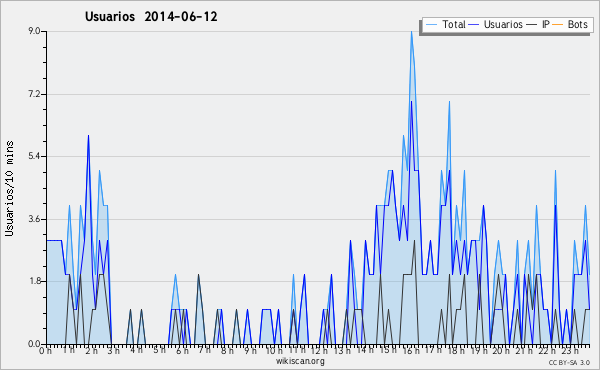This screenshot has height=370, width=600.
Task: Click the "wikiscan.org" caption
Action: [300, 361]
